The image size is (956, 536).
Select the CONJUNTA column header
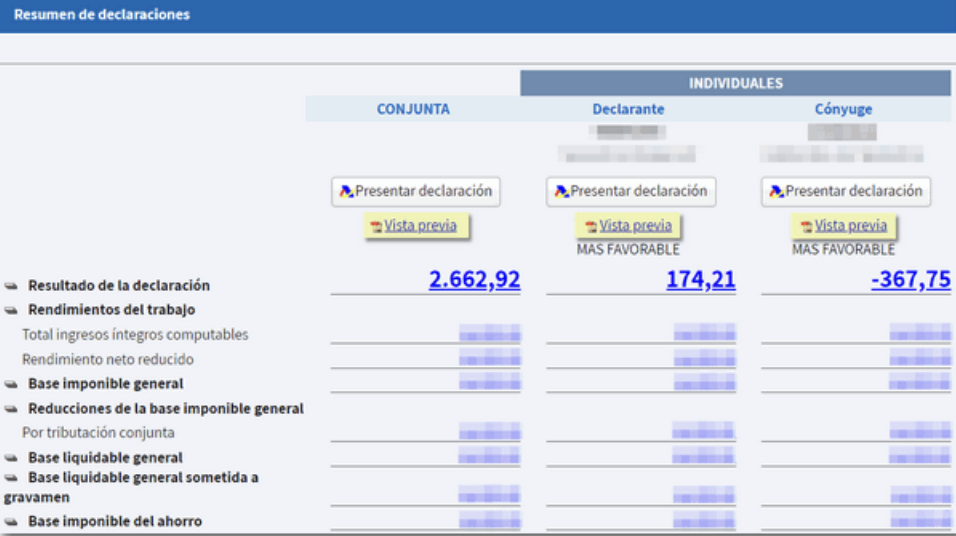(413, 109)
